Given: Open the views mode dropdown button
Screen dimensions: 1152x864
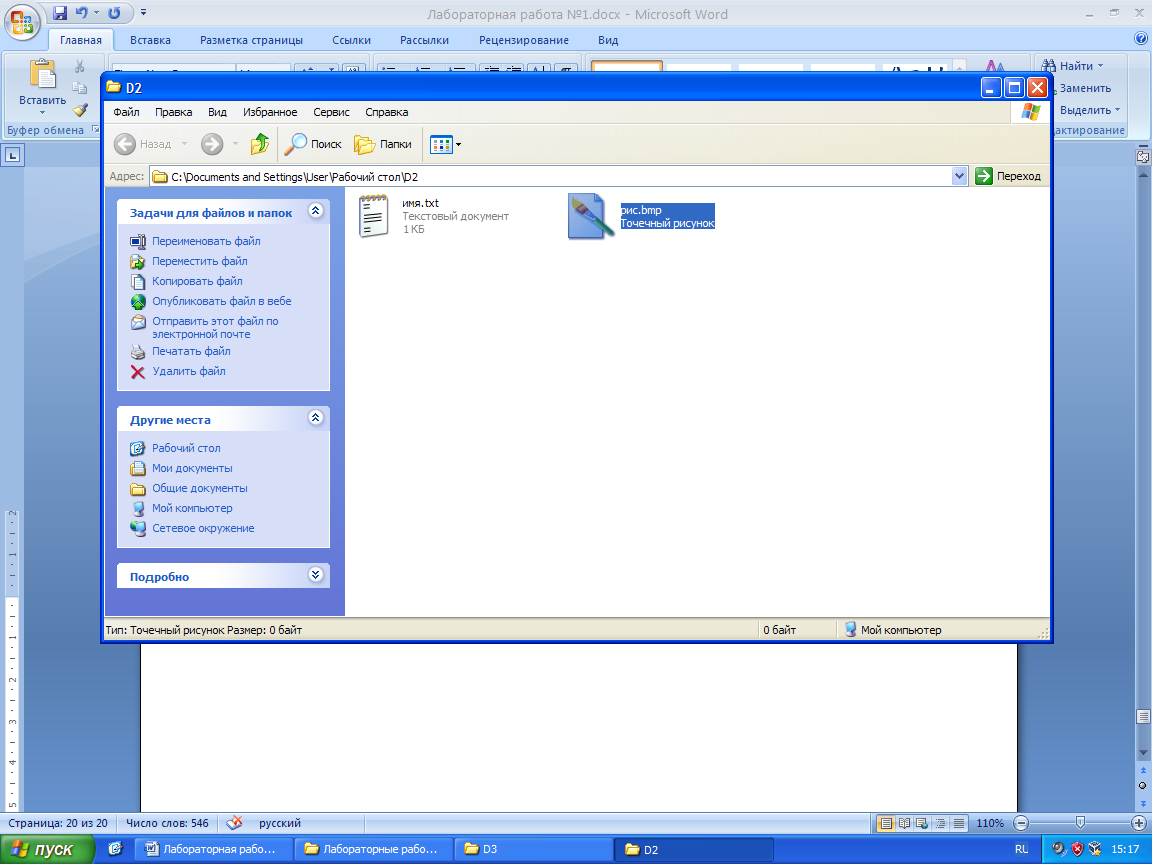Looking at the screenshot, I should [445, 144].
